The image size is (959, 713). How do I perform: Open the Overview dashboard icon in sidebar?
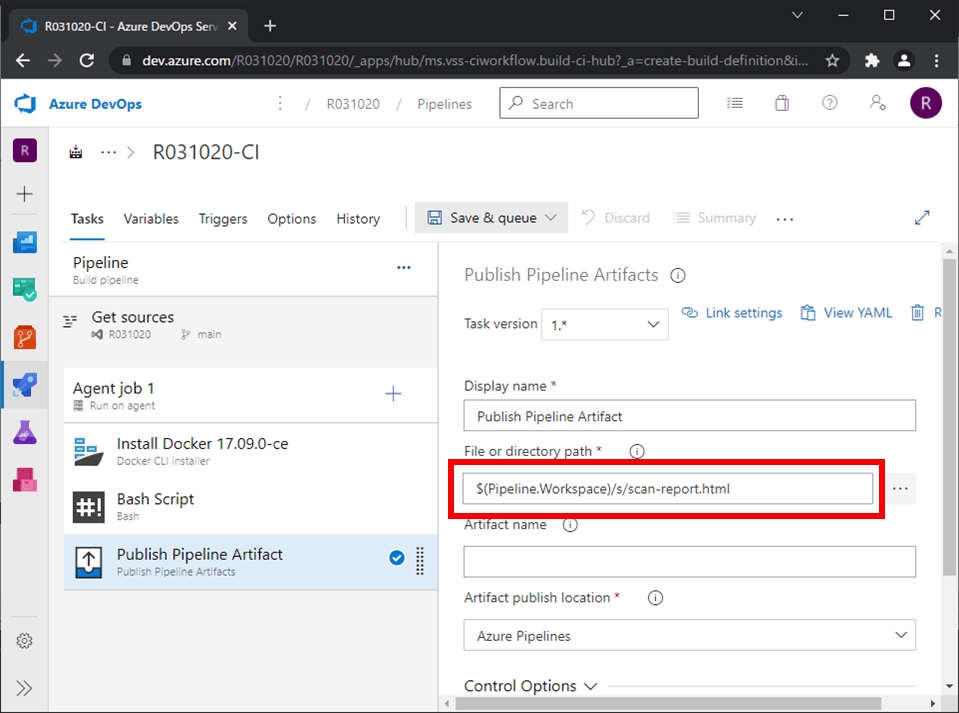pyautogui.click(x=24, y=242)
